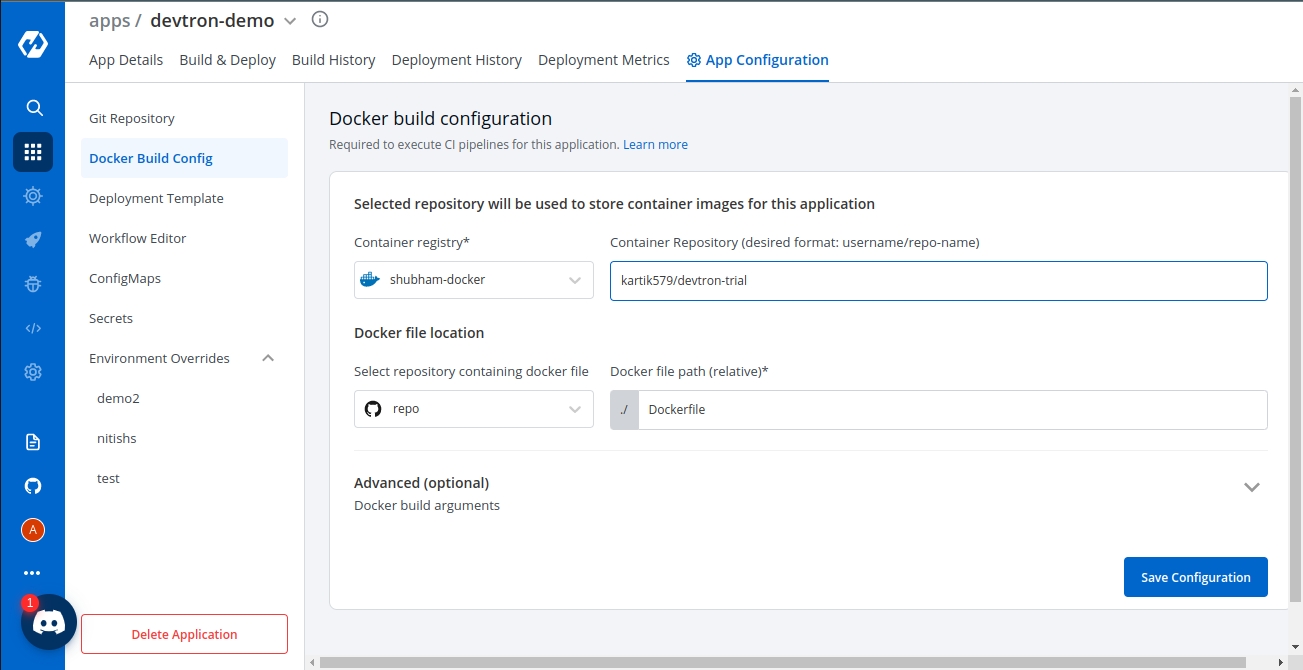Click the rocket deployment icon in sidebar
This screenshot has width=1303, height=670.
click(x=33, y=240)
